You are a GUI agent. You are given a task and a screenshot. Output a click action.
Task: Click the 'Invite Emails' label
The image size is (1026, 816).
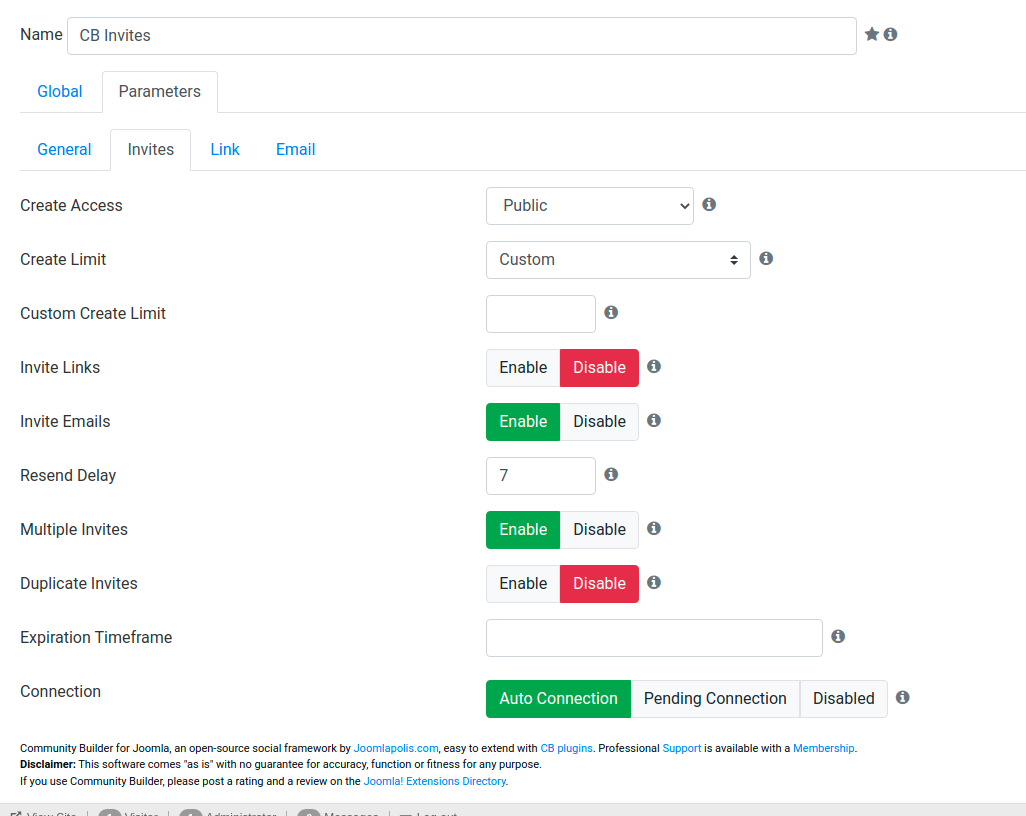point(65,421)
